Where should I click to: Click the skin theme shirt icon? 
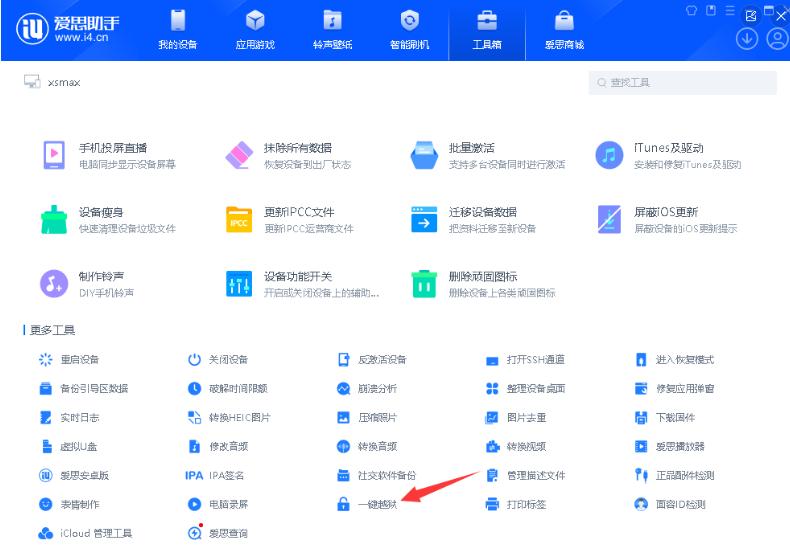691,11
